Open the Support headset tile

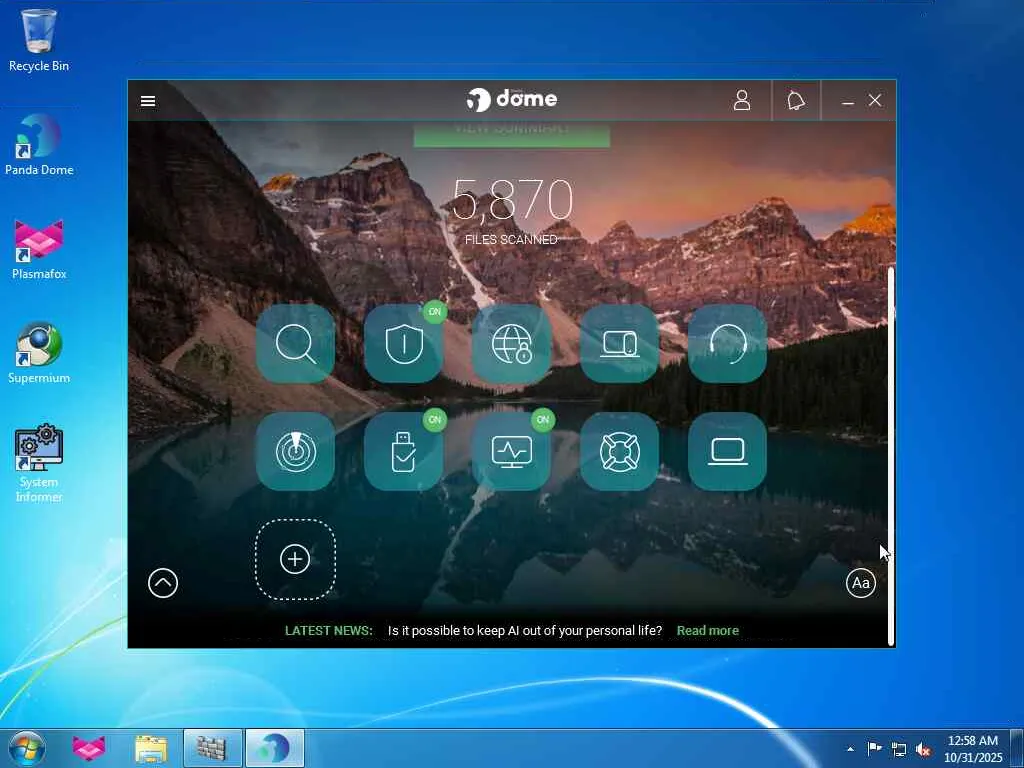coord(728,343)
